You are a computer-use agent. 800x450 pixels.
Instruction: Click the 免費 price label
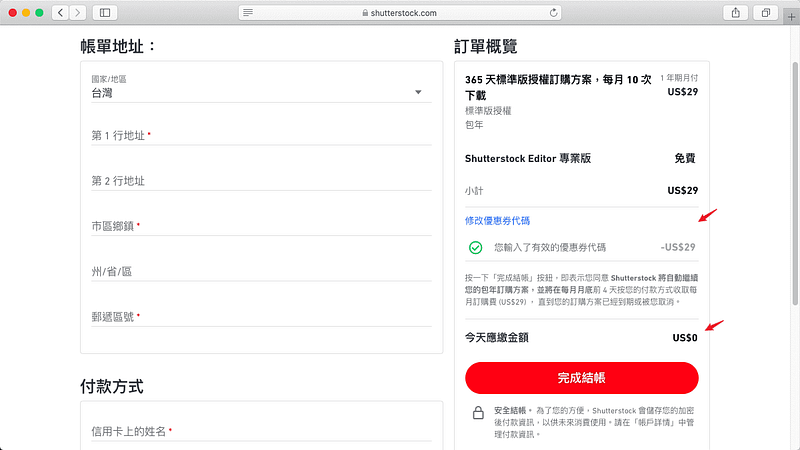pos(685,159)
